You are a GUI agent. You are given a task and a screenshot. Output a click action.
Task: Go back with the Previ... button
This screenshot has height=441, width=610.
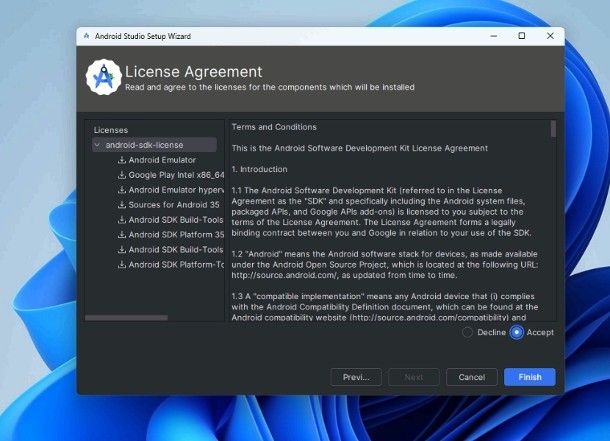coord(356,377)
